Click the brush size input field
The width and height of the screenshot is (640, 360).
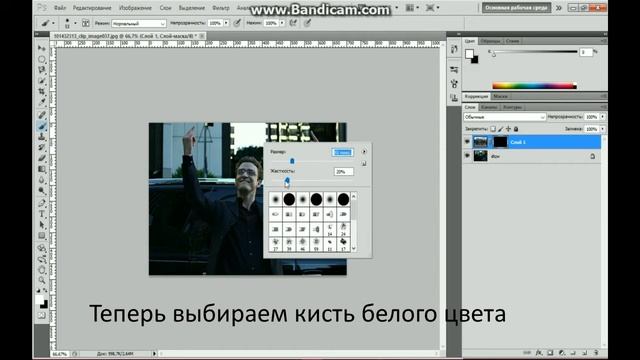[x=343, y=152]
